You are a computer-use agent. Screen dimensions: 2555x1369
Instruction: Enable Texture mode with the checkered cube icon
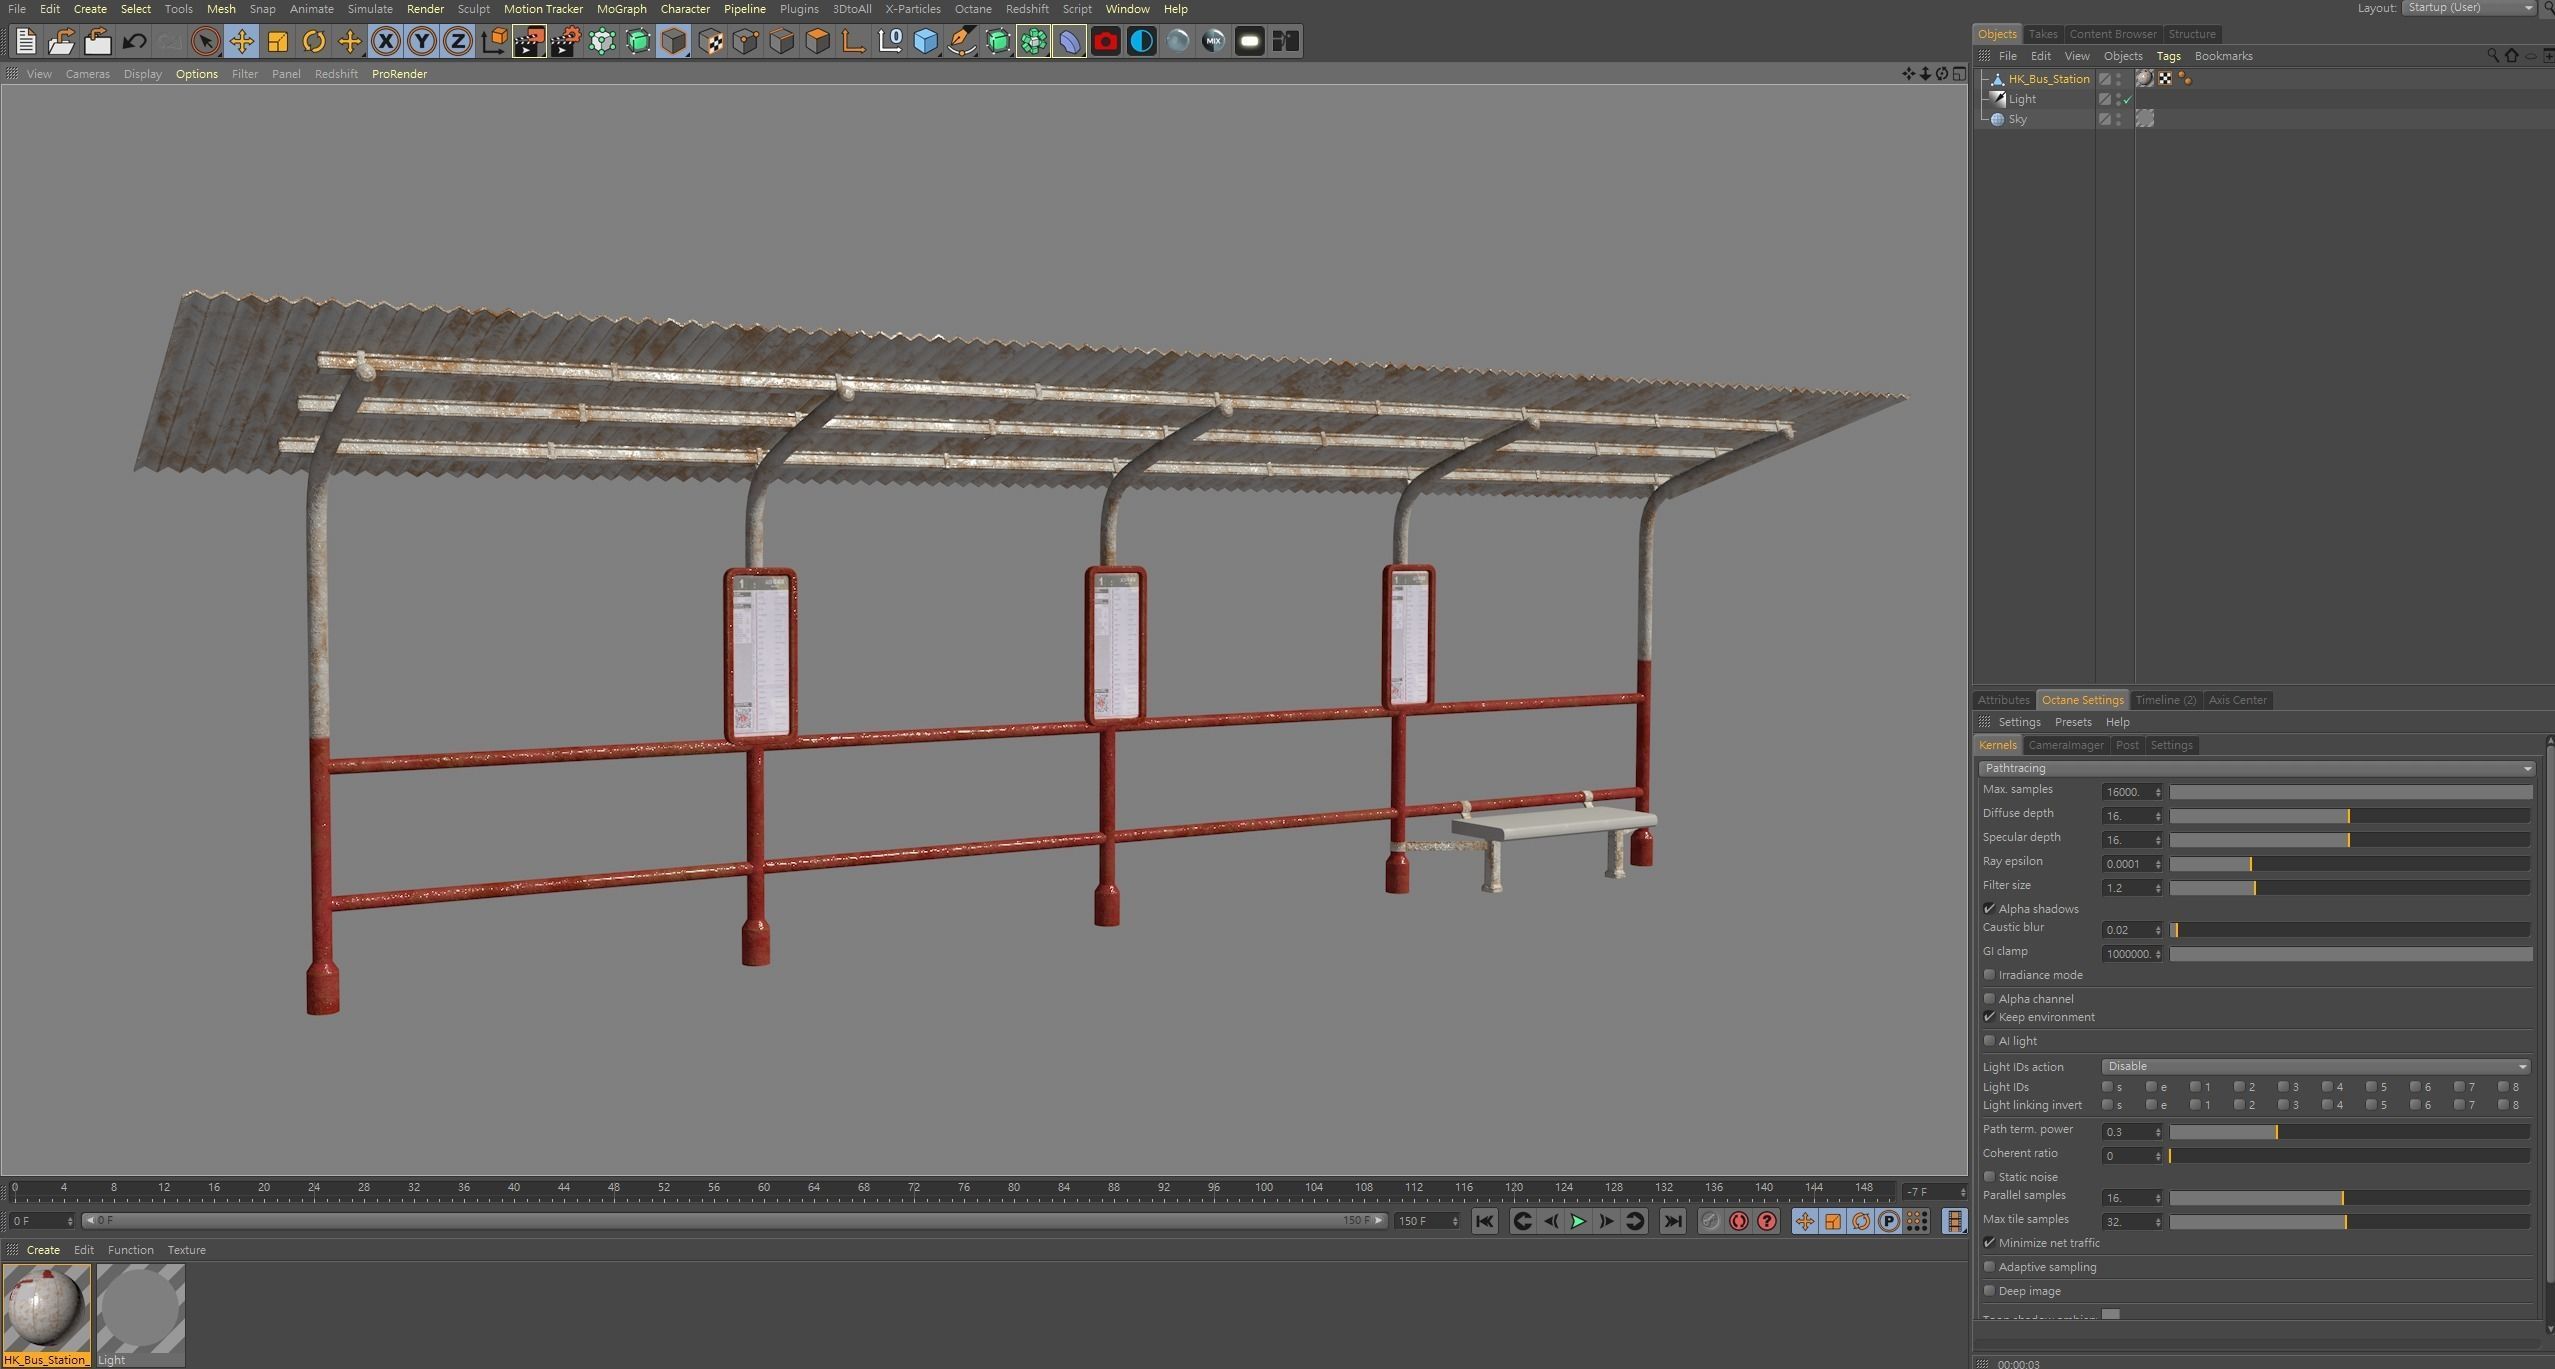coord(710,41)
